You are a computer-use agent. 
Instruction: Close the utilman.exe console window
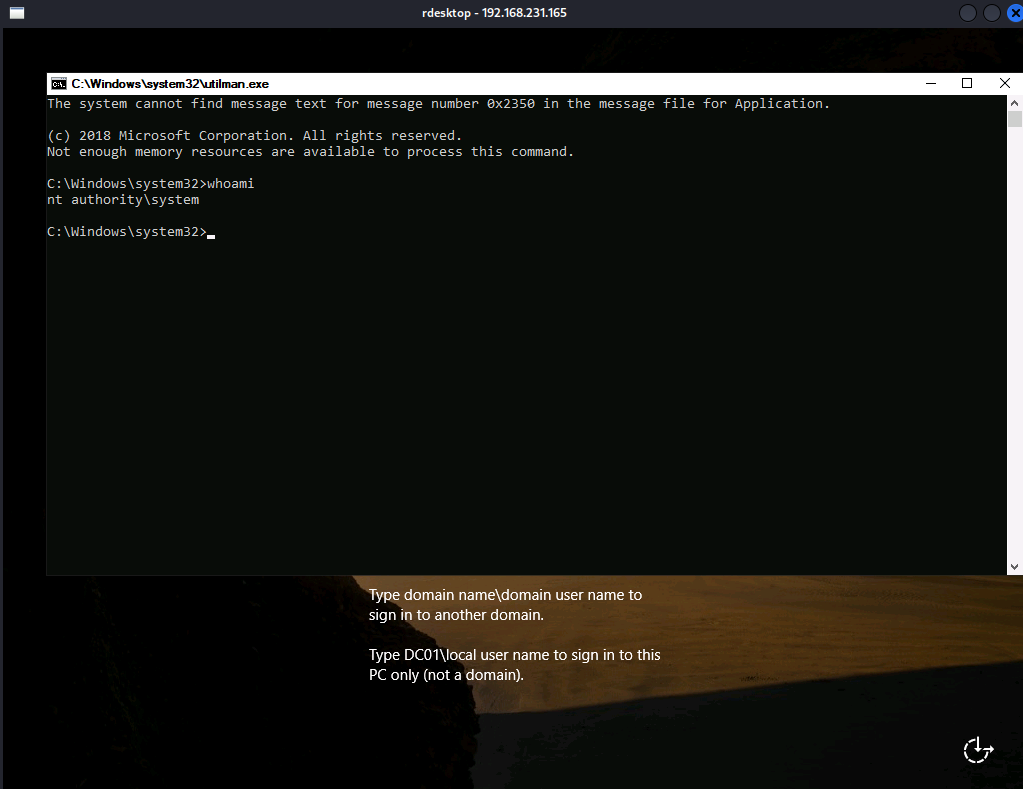(x=1004, y=83)
